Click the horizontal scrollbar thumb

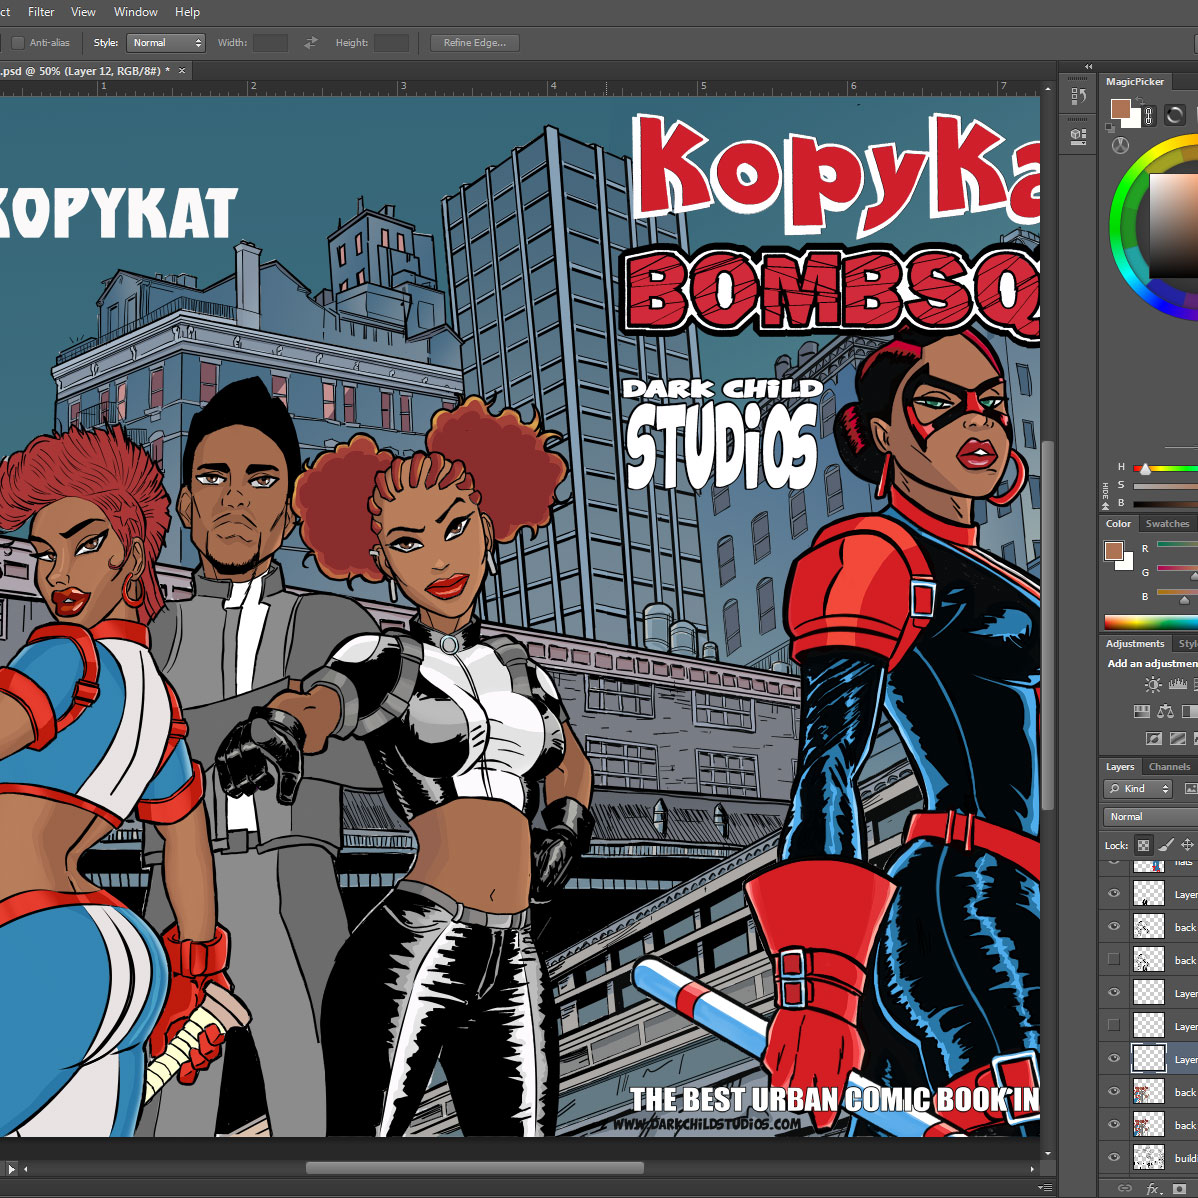tap(474, 1168)
